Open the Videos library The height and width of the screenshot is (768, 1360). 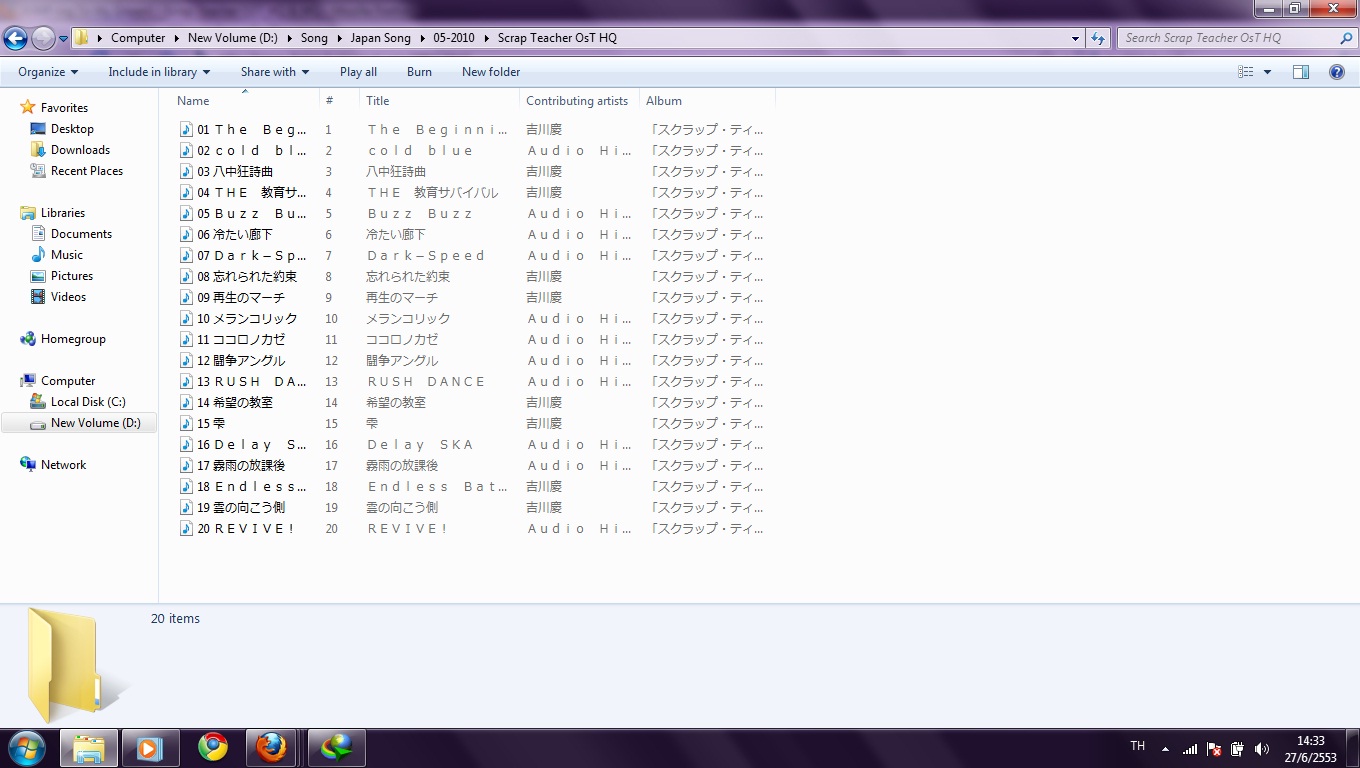68,297
